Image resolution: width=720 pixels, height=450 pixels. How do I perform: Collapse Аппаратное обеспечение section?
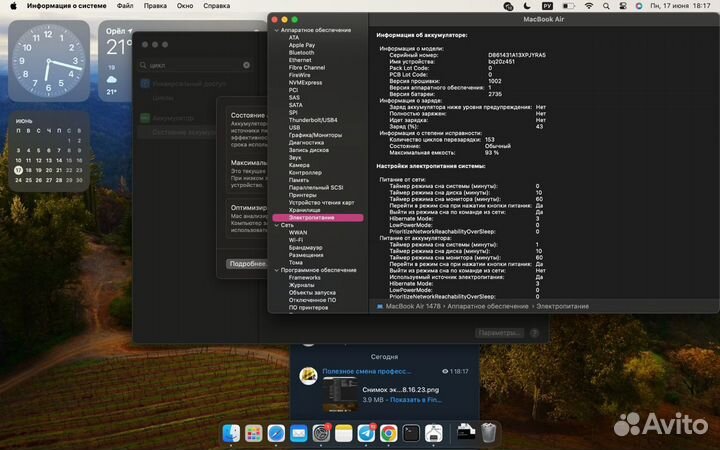point(276,30)
